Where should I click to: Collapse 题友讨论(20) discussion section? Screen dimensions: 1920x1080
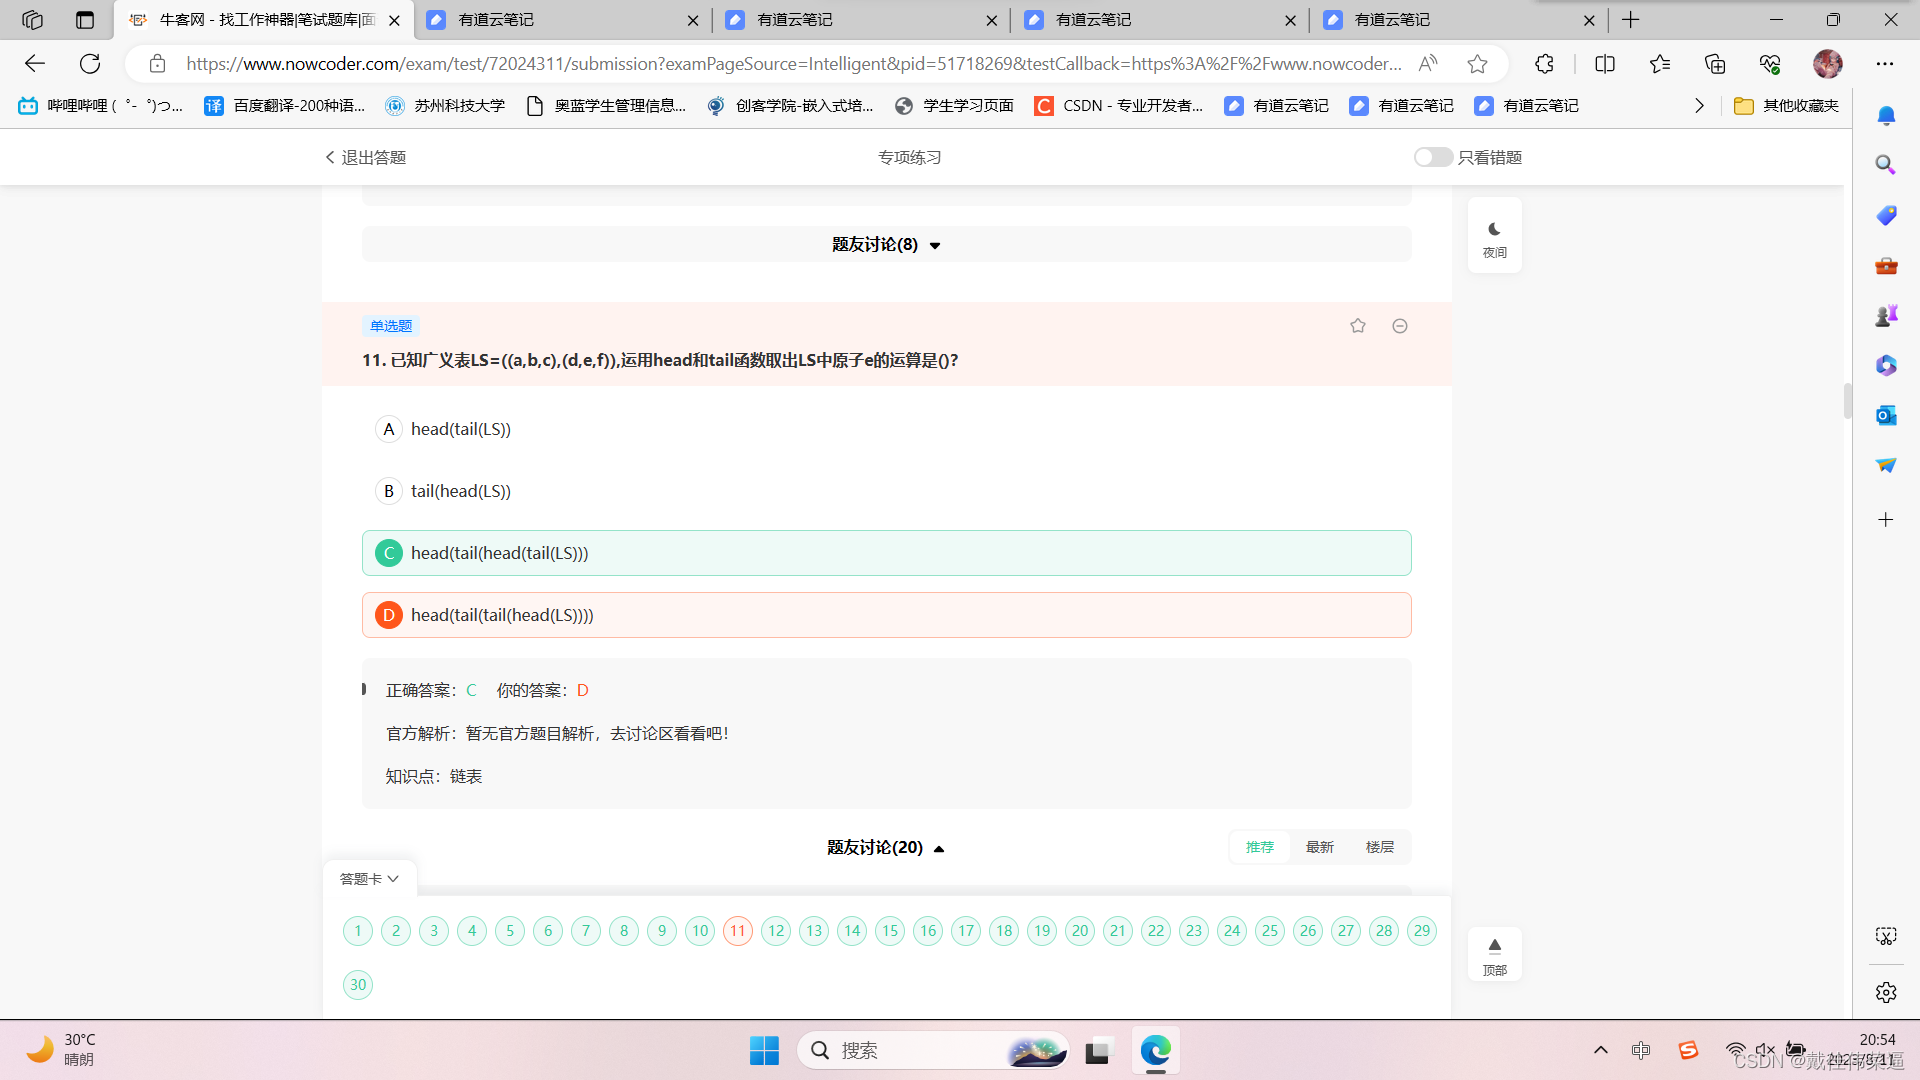886,848
